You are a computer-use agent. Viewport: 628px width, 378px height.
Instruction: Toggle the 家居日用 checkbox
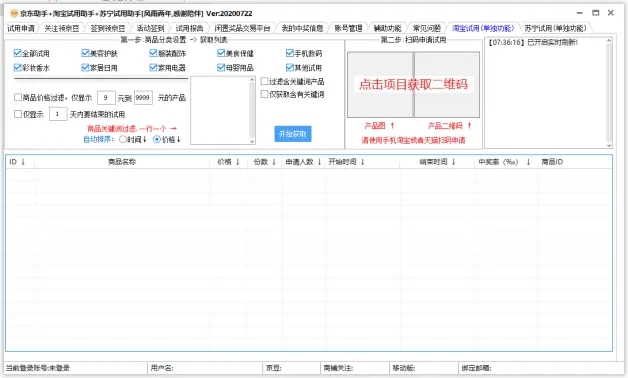pyautogui.click(x=85, y=67)
